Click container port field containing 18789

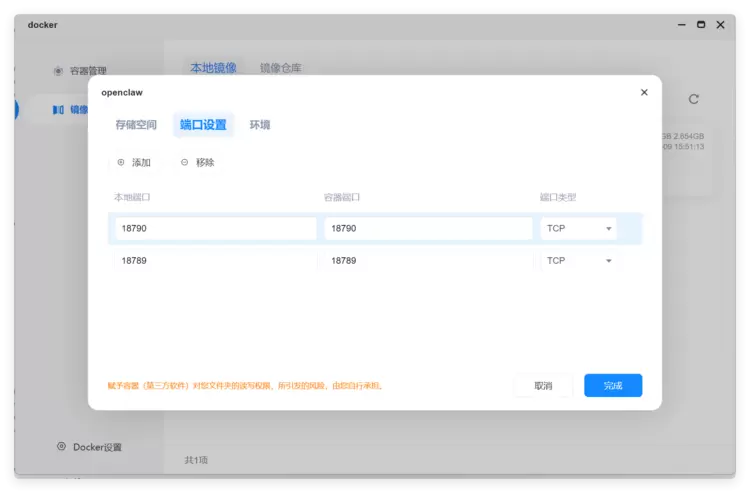click(427, 261)
